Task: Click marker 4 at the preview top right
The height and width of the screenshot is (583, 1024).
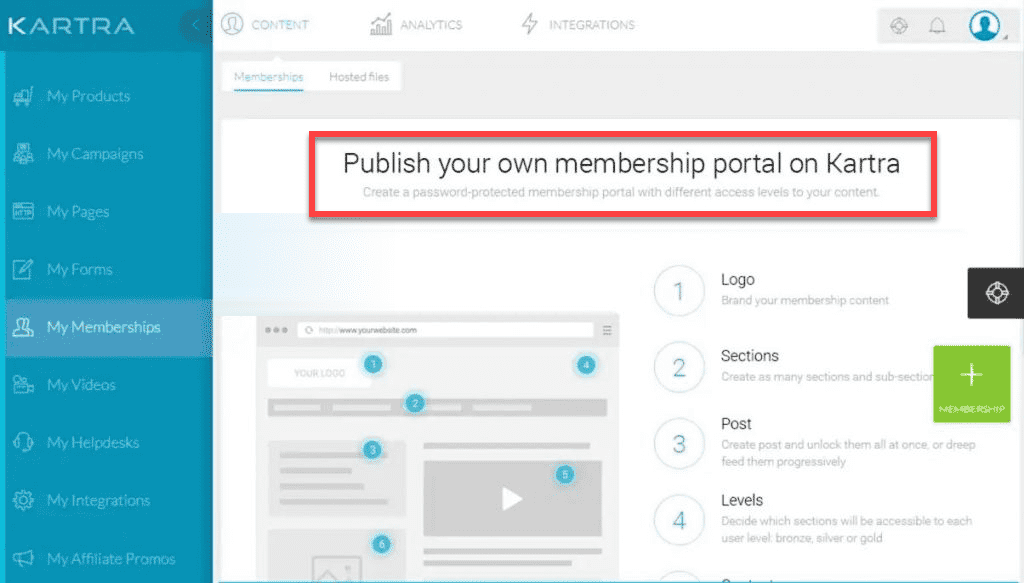Action: click(586, 364)
